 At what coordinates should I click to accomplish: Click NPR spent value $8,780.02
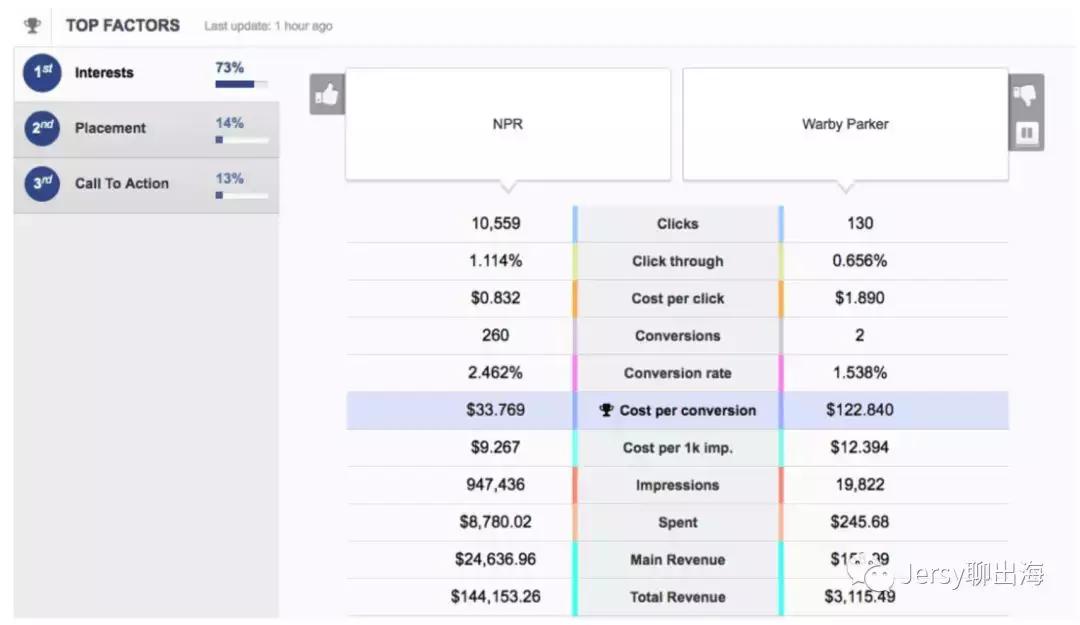point(496,522)
